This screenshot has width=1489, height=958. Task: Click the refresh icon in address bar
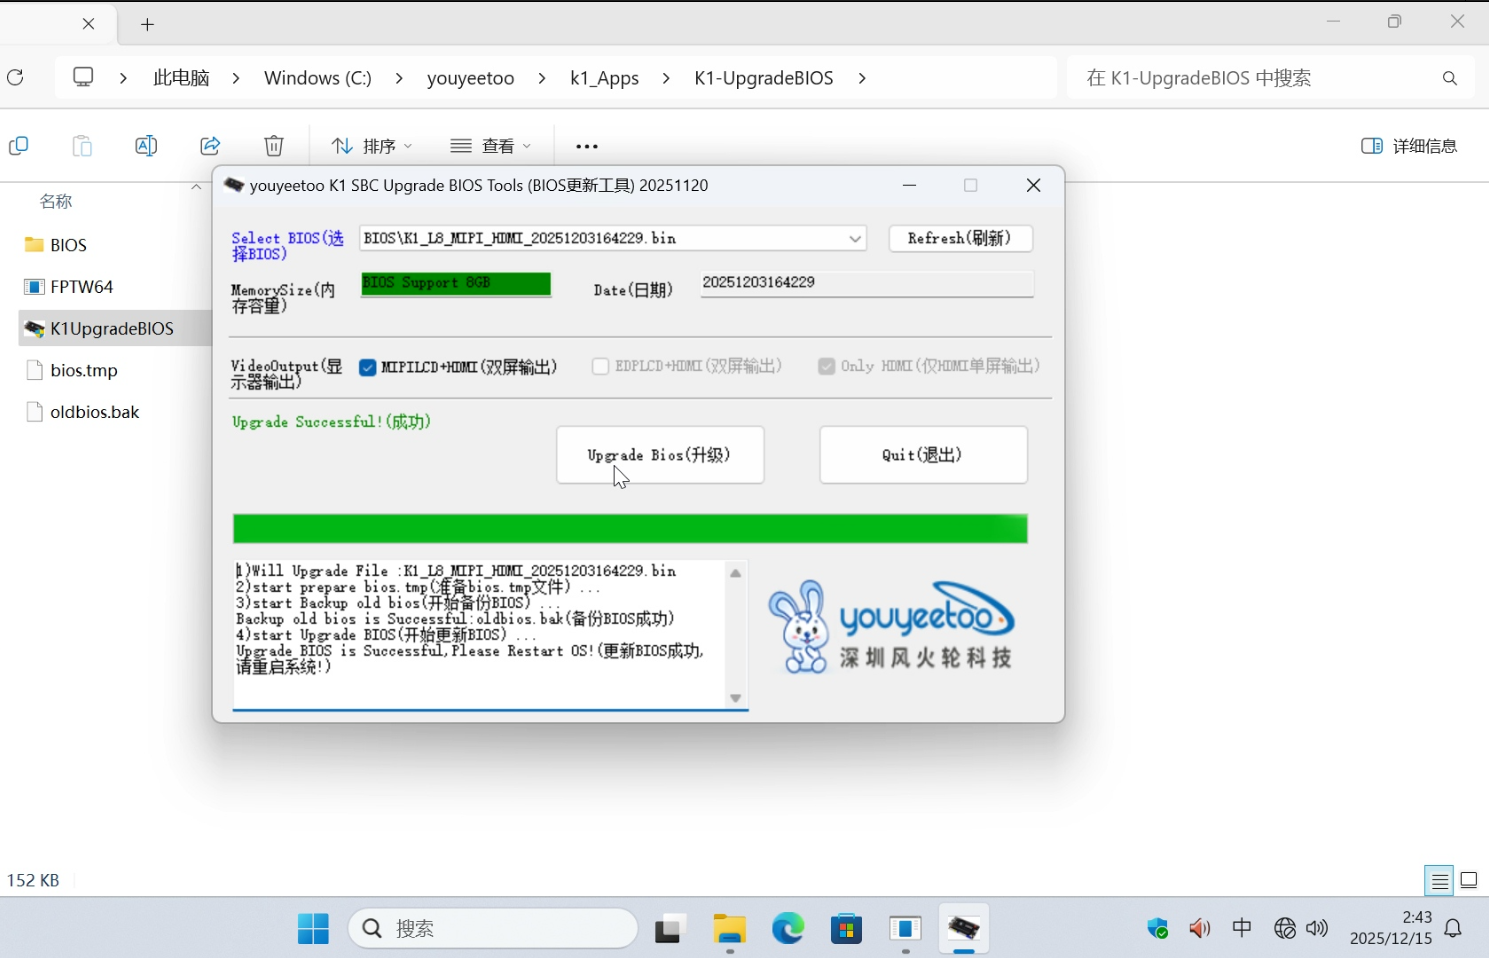(16, 78)
